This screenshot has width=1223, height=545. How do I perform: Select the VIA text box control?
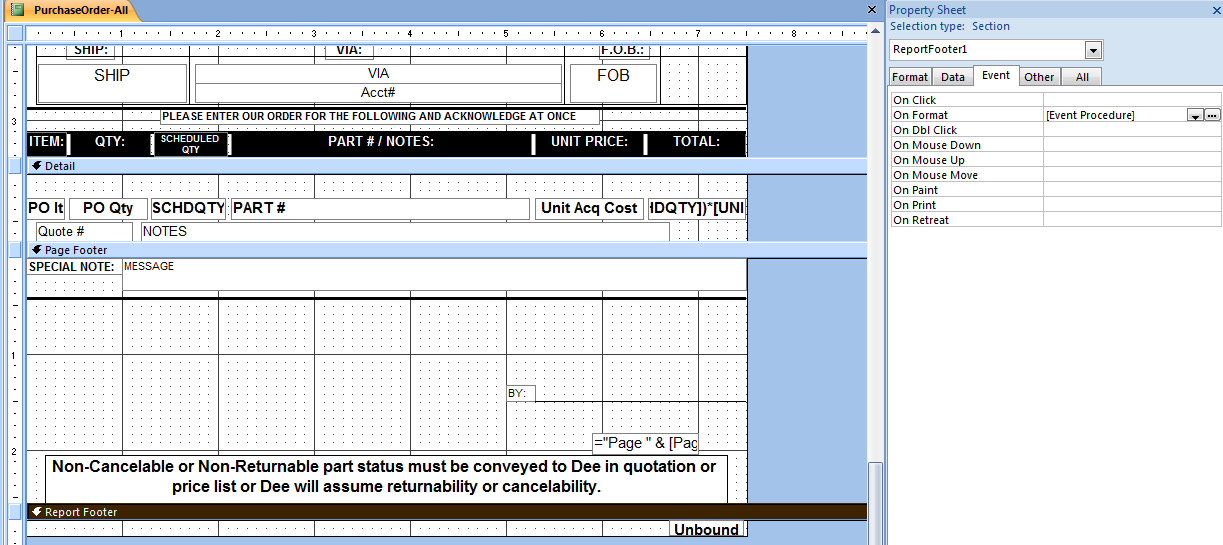(x=378, y=74)
